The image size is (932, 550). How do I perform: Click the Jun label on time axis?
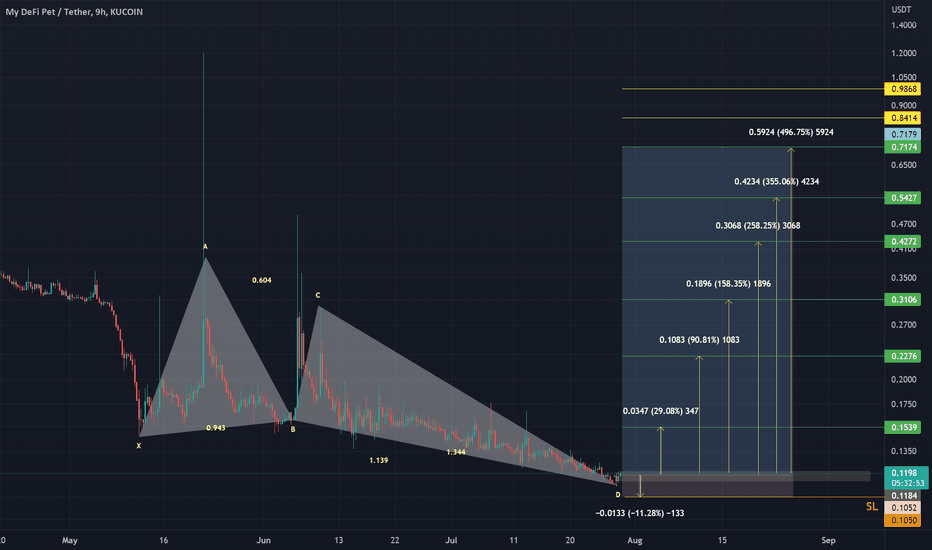(263, 540)
